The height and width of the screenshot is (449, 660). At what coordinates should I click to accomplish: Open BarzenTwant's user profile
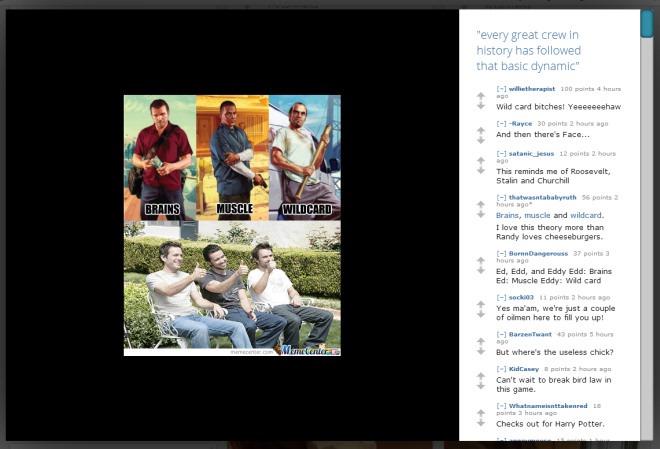[x=530, y=334]
